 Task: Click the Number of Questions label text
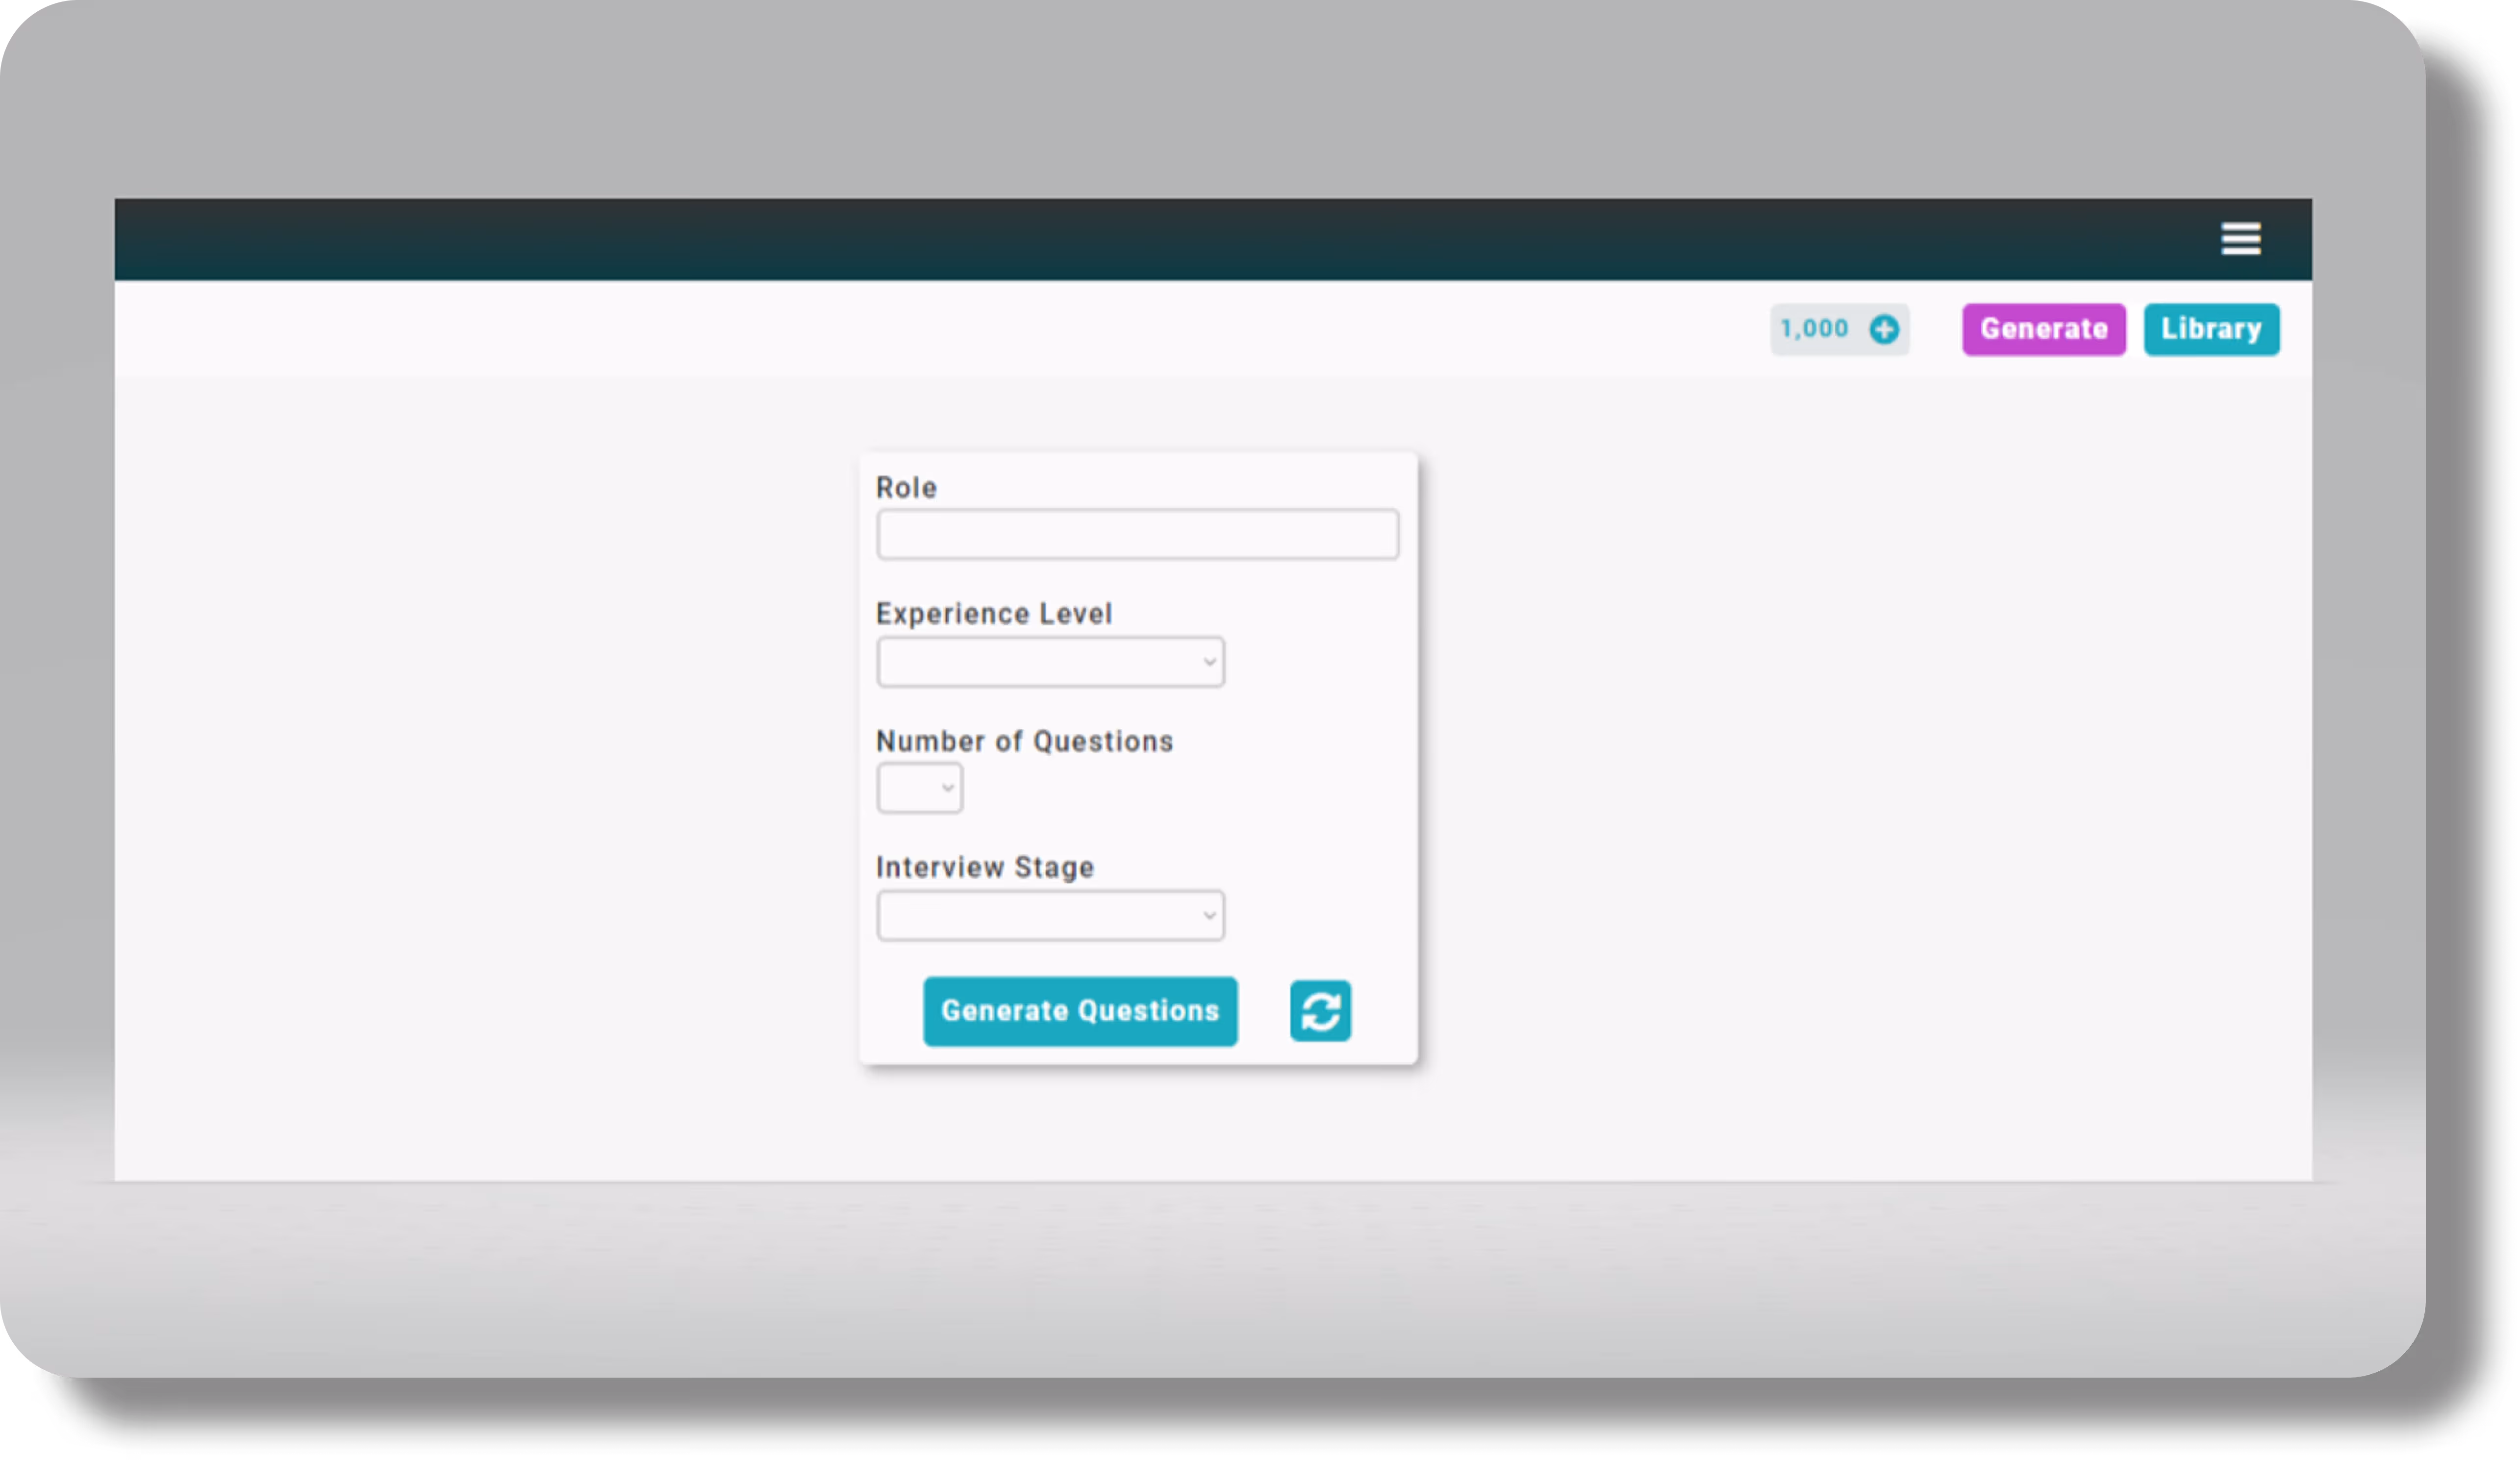tap(1024, 741)
